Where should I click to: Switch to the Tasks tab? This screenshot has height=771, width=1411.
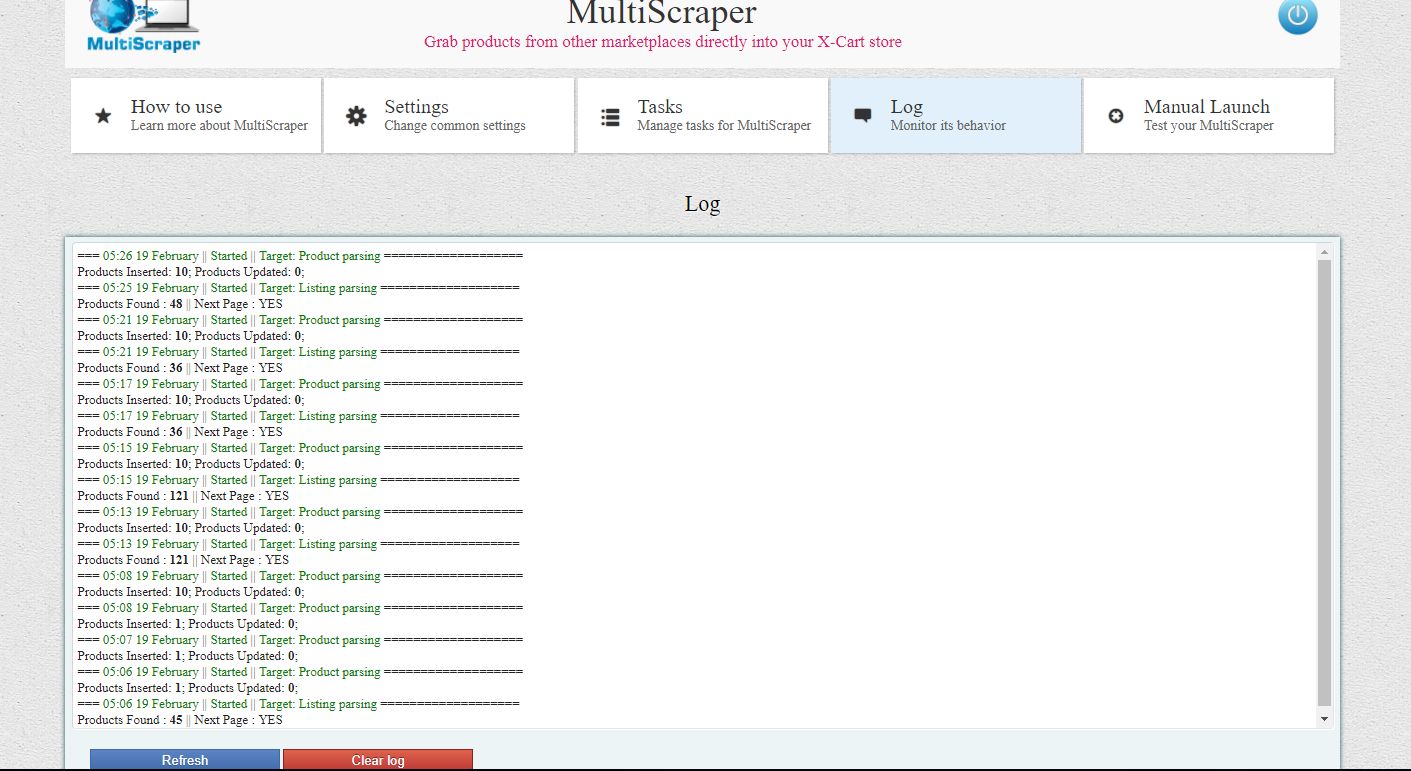point(702,116)
